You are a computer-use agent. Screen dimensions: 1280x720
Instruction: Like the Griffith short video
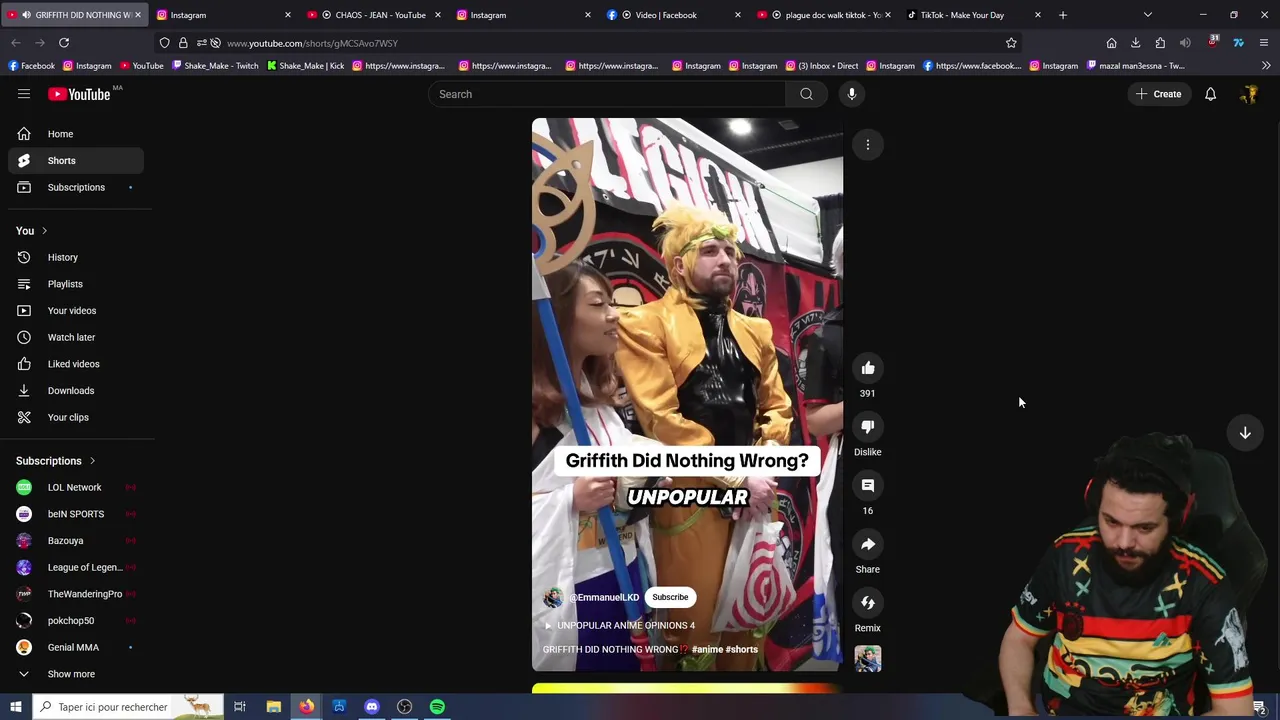click(868, 368)
